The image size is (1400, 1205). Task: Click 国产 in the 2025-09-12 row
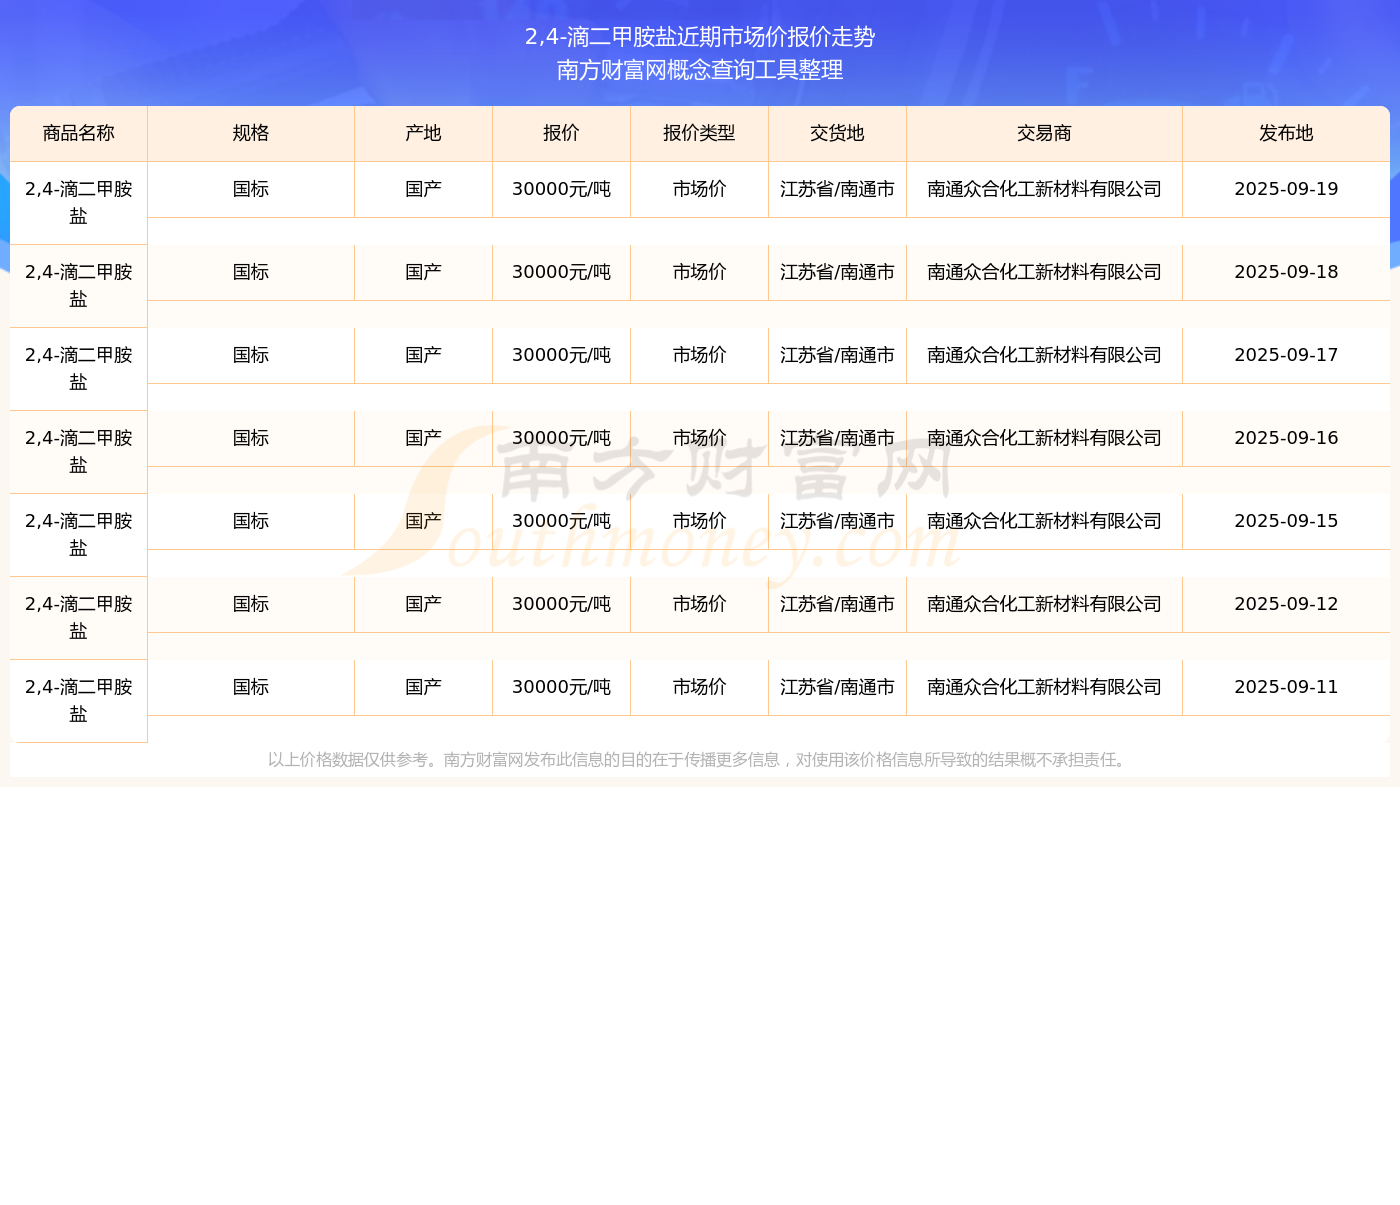click(x=423, y=604)
